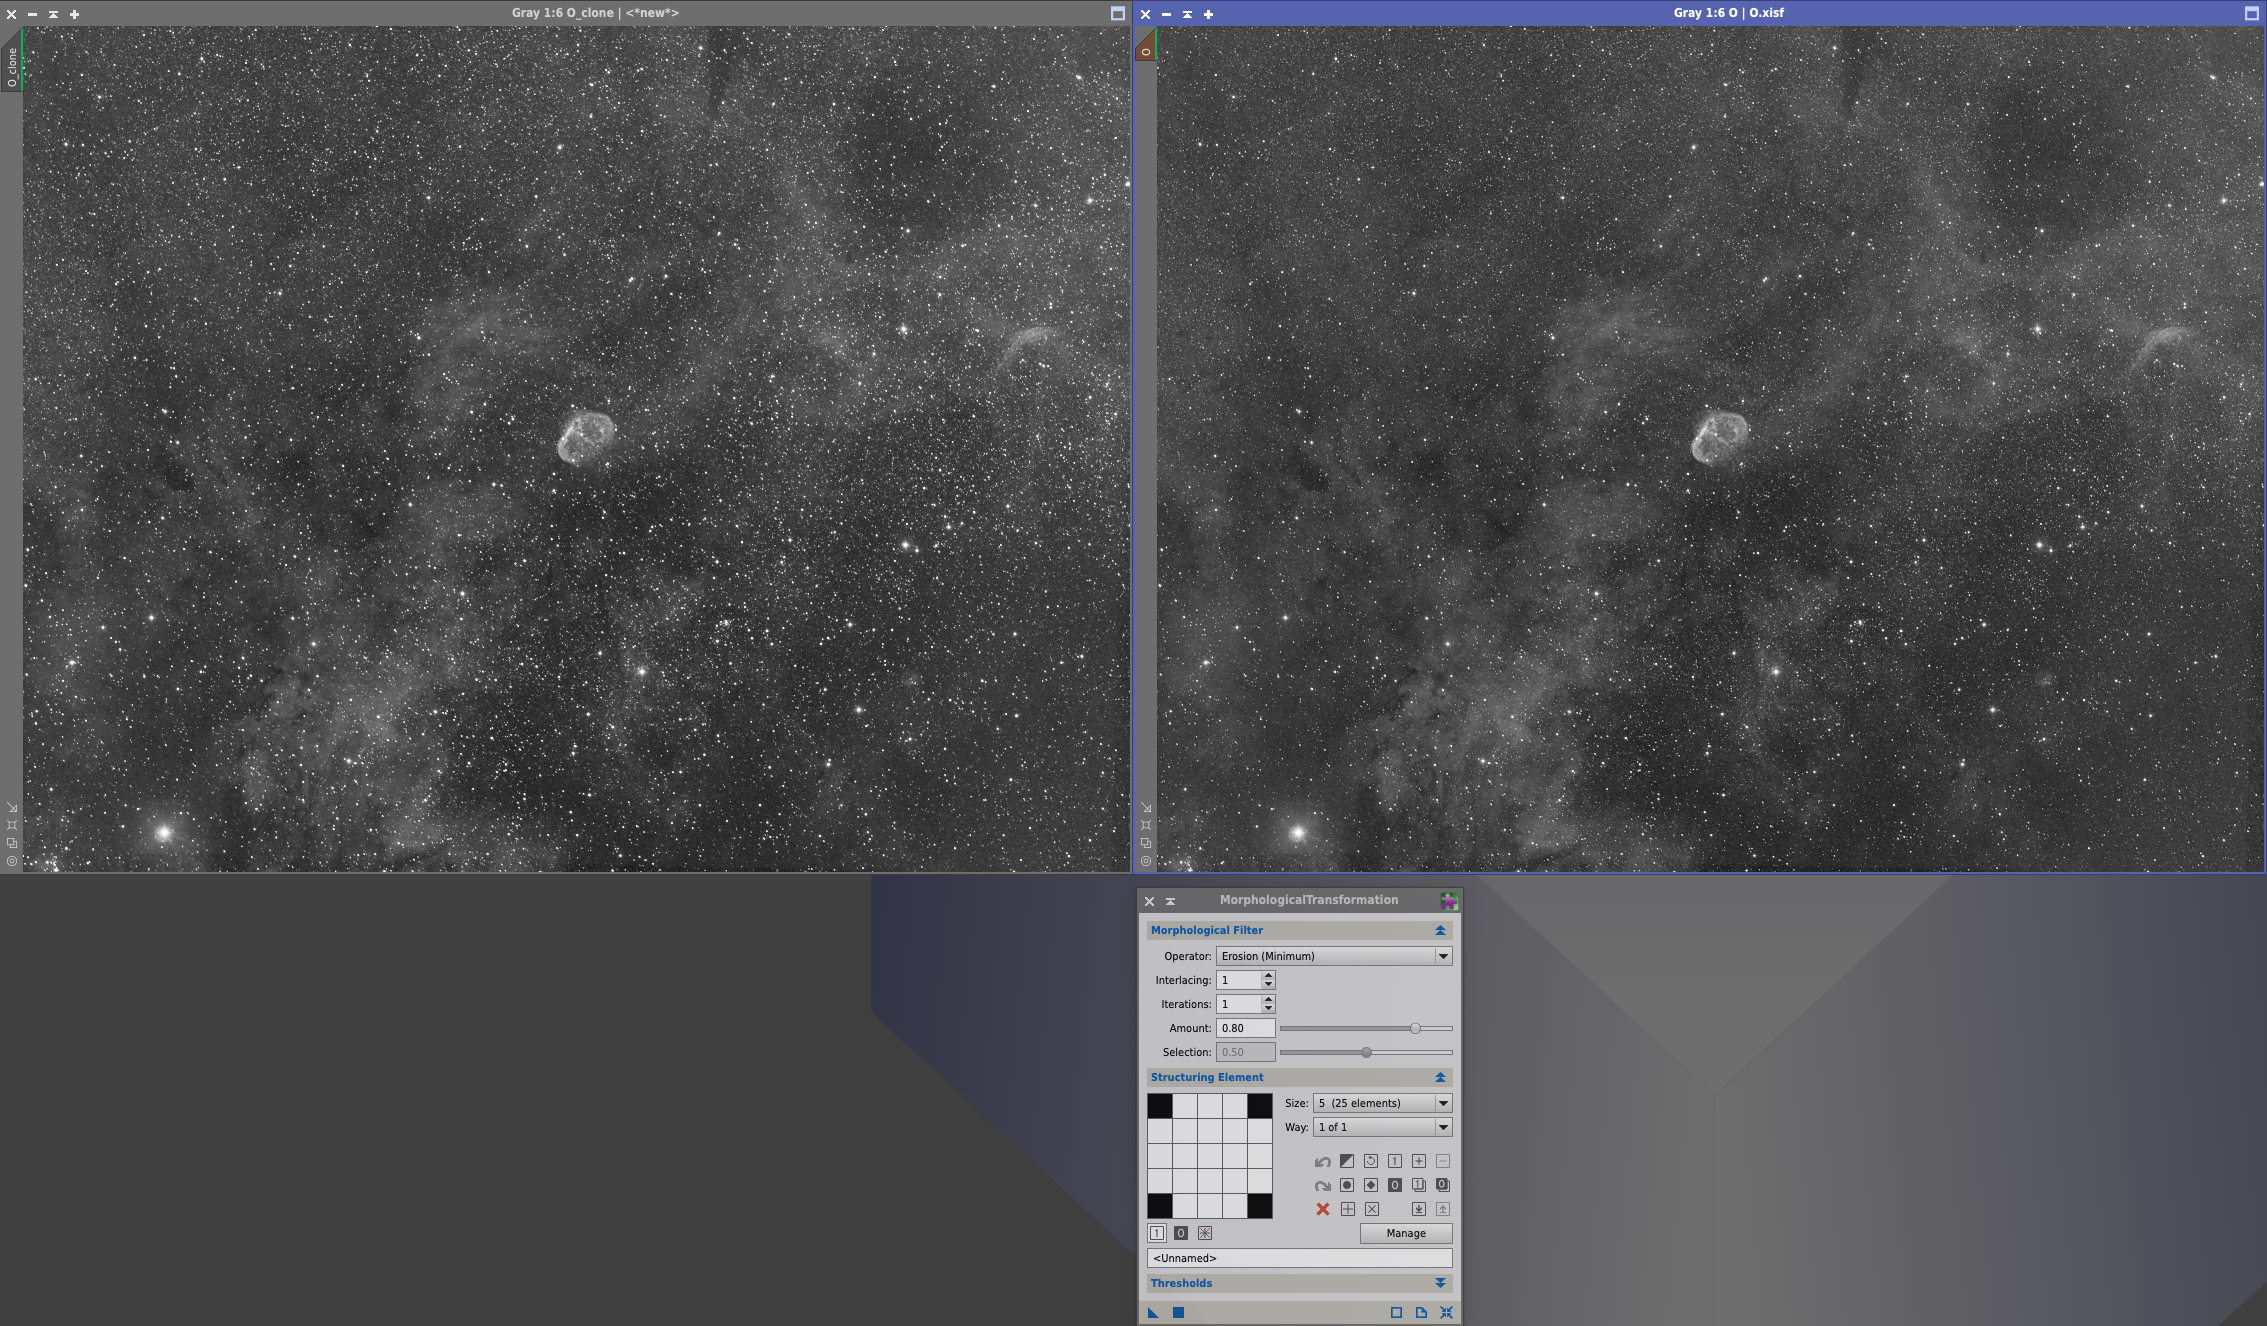This screenshot has width=2267, height=1326.
Task: Click the New Instance triangle icon
Action: click(x=1153, y=1313)
